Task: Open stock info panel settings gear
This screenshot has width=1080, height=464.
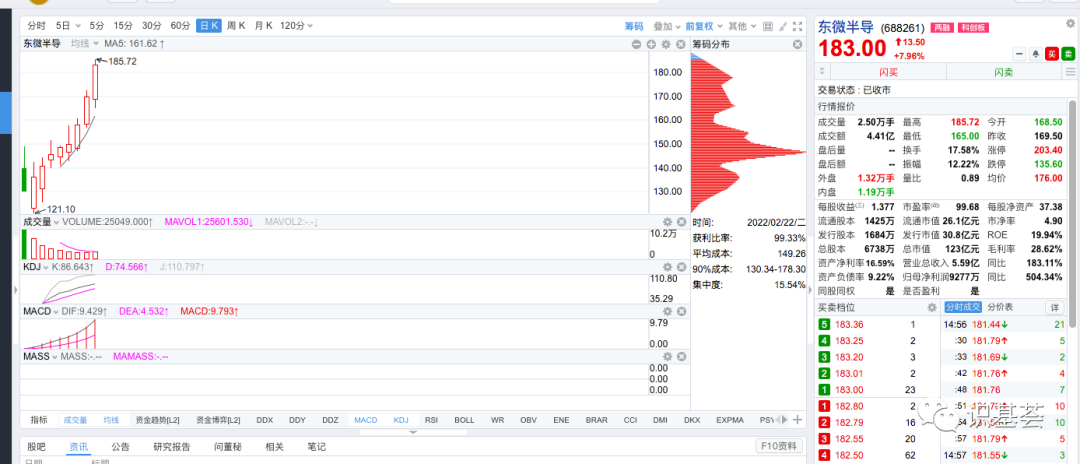Action: [1070, 23]
